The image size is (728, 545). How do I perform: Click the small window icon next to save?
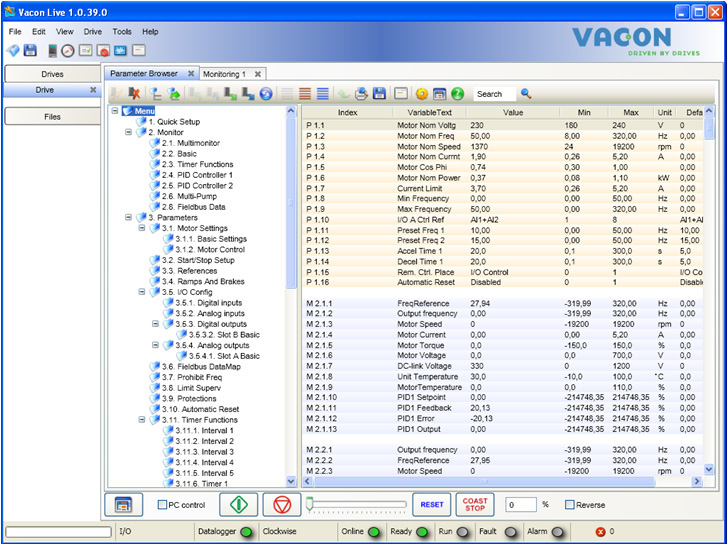click(x=401, y=94)
